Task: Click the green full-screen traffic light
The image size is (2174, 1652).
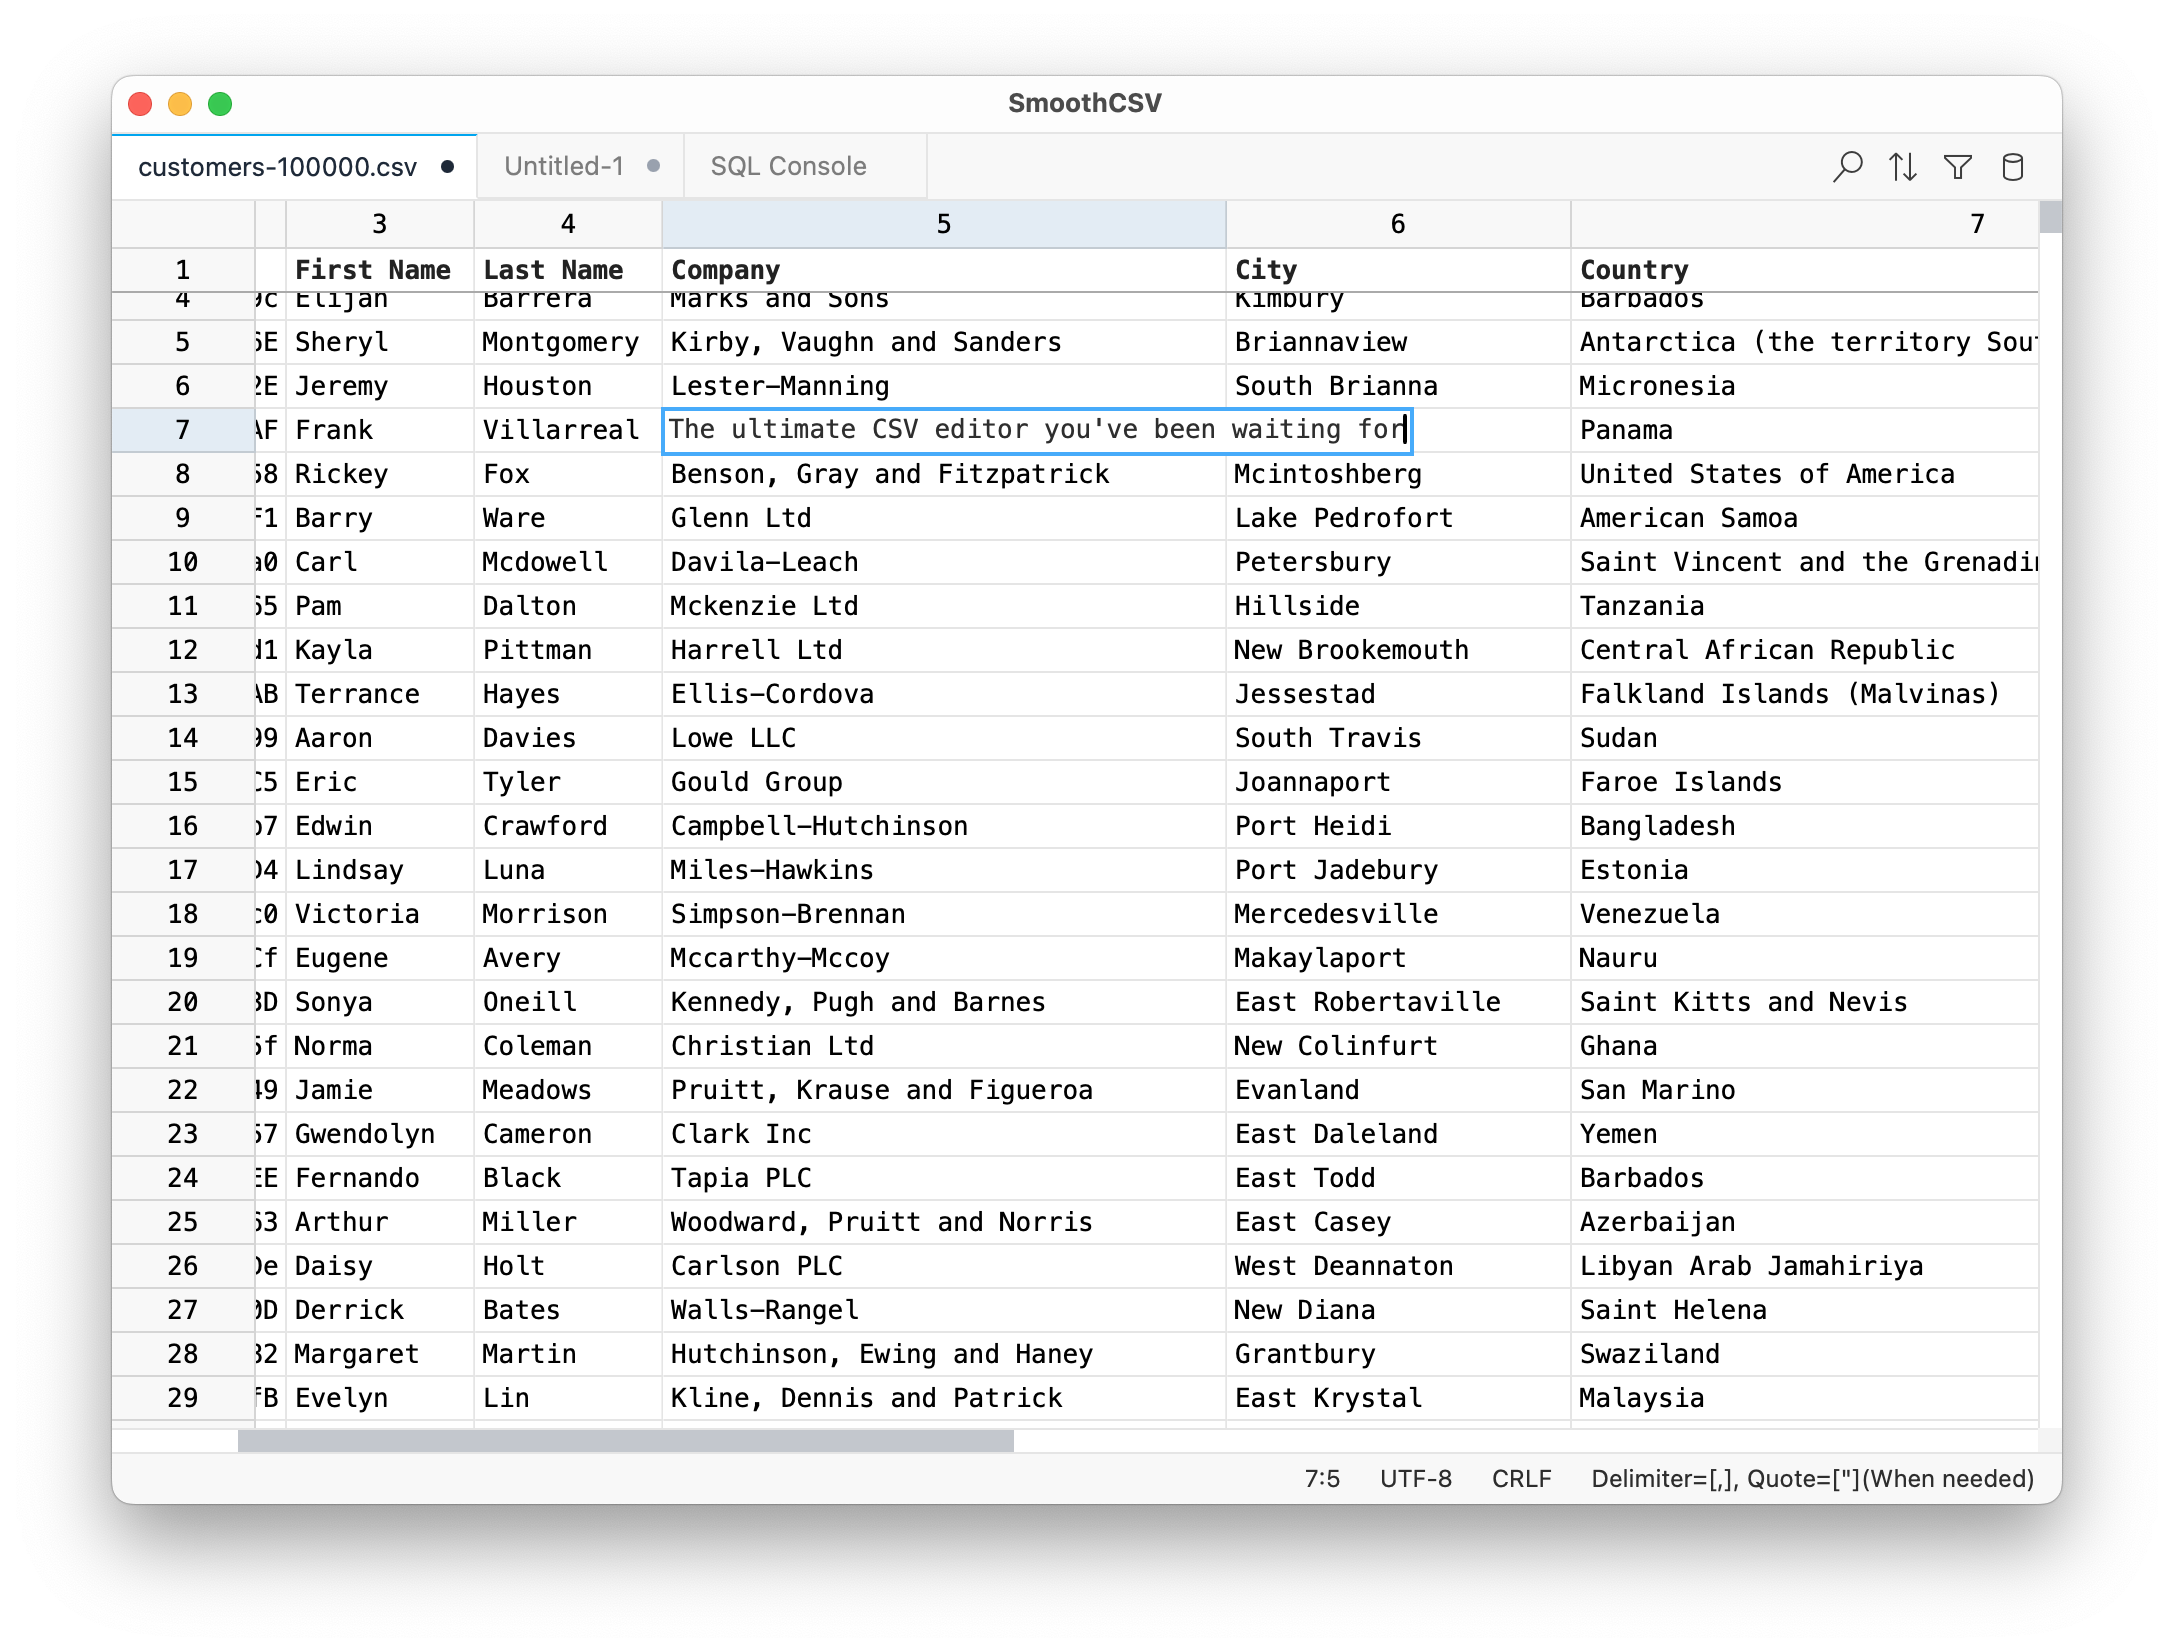Action: pos(217,103)
